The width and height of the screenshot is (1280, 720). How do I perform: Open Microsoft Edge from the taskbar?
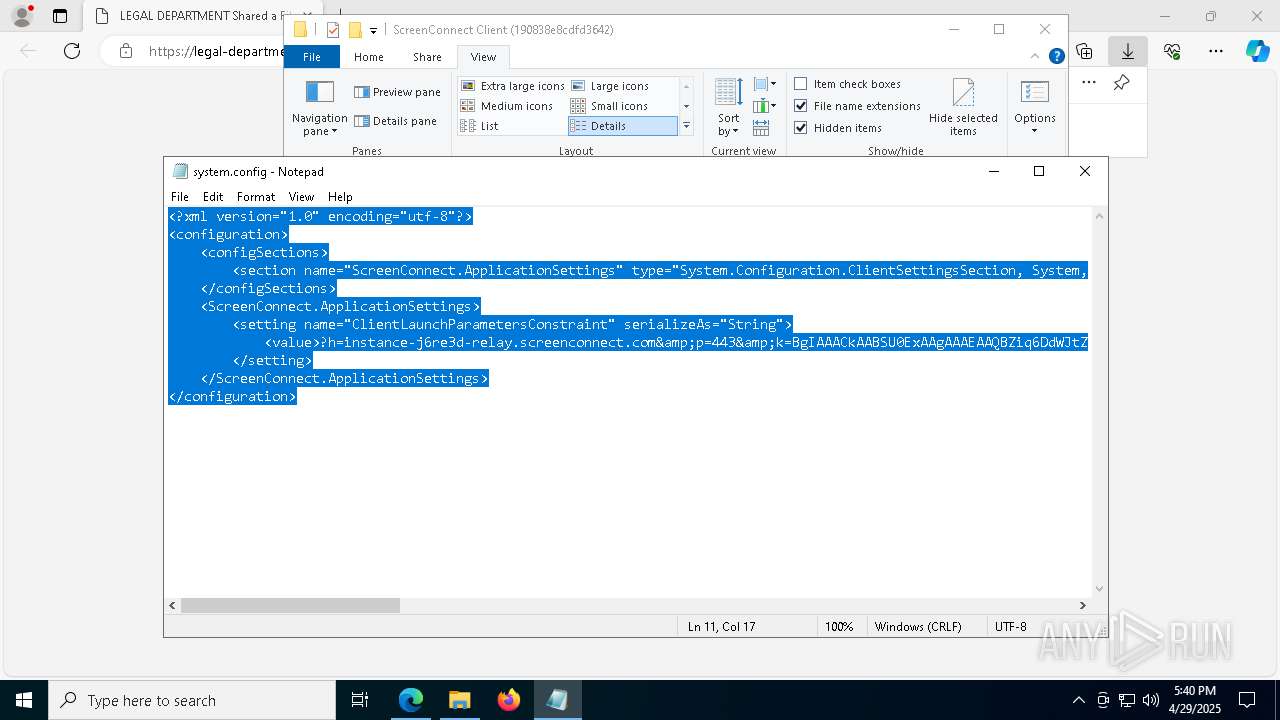click(x=411, y=700)
